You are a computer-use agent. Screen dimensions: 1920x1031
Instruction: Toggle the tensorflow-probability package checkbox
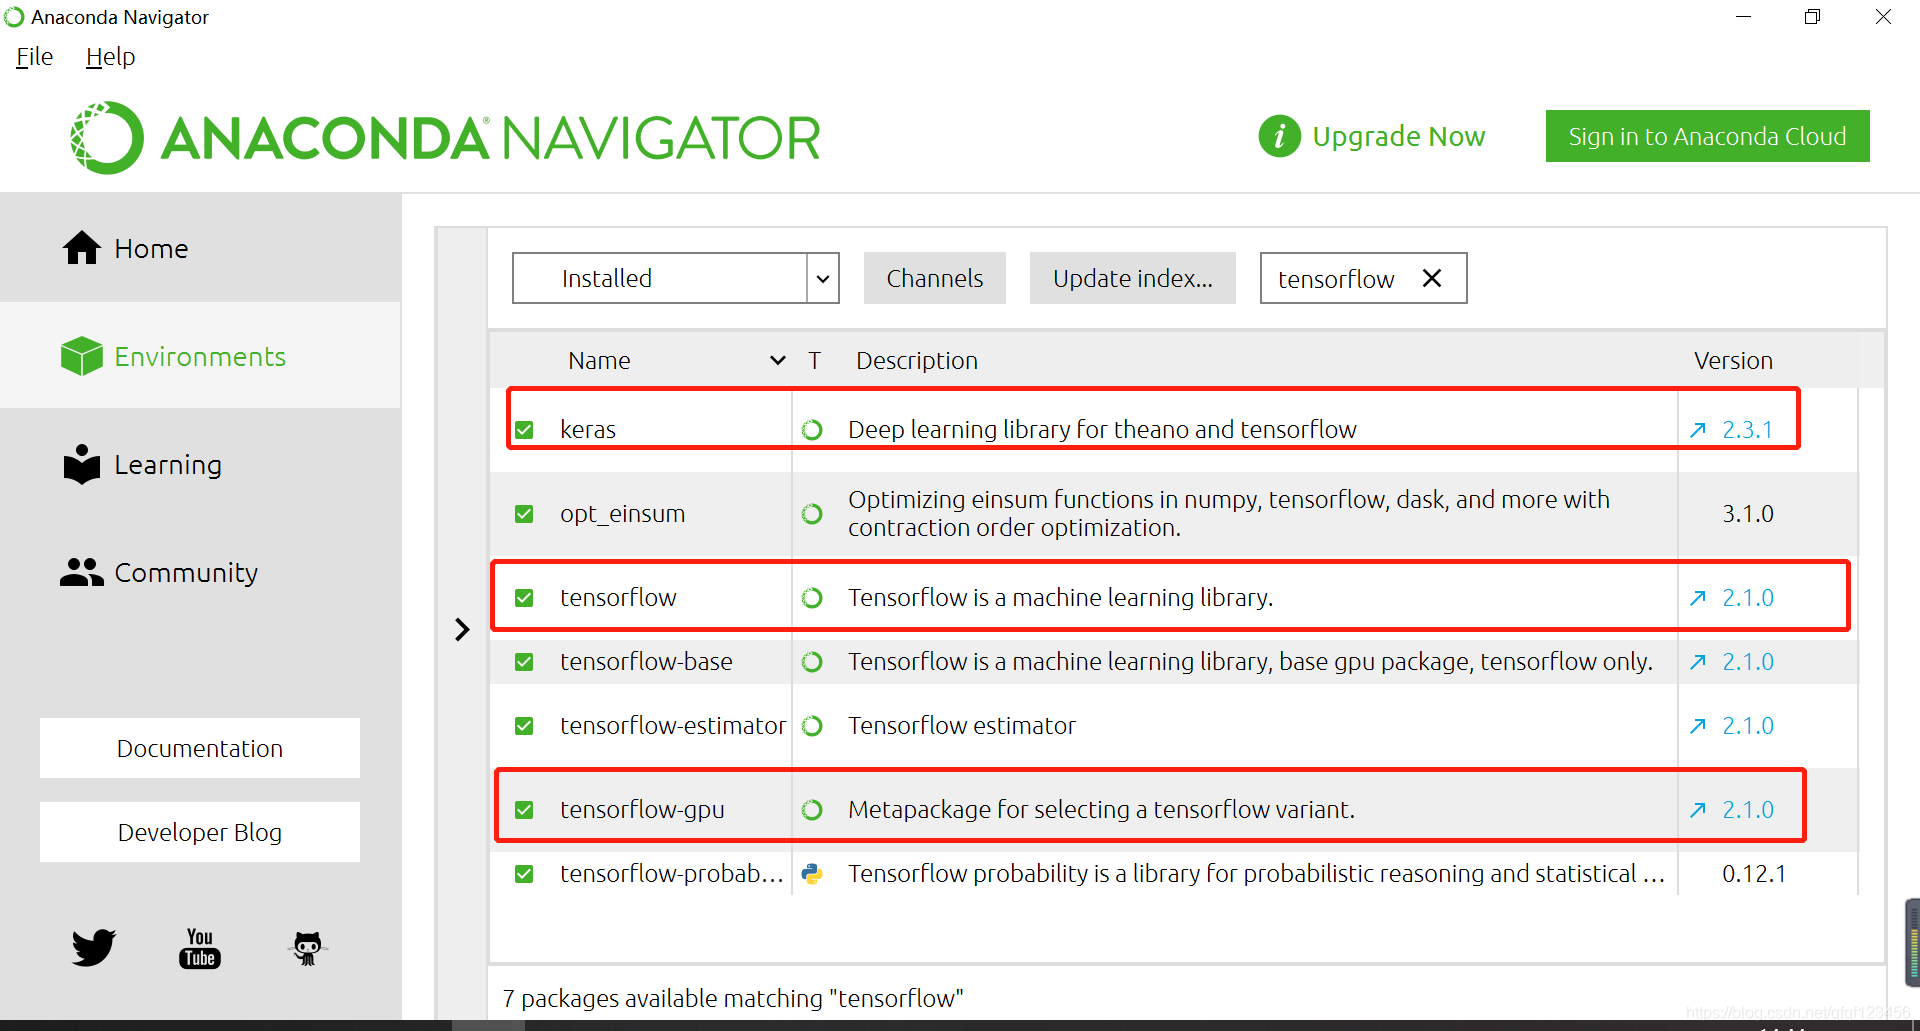pyautogui.click(x=524, y=874)
